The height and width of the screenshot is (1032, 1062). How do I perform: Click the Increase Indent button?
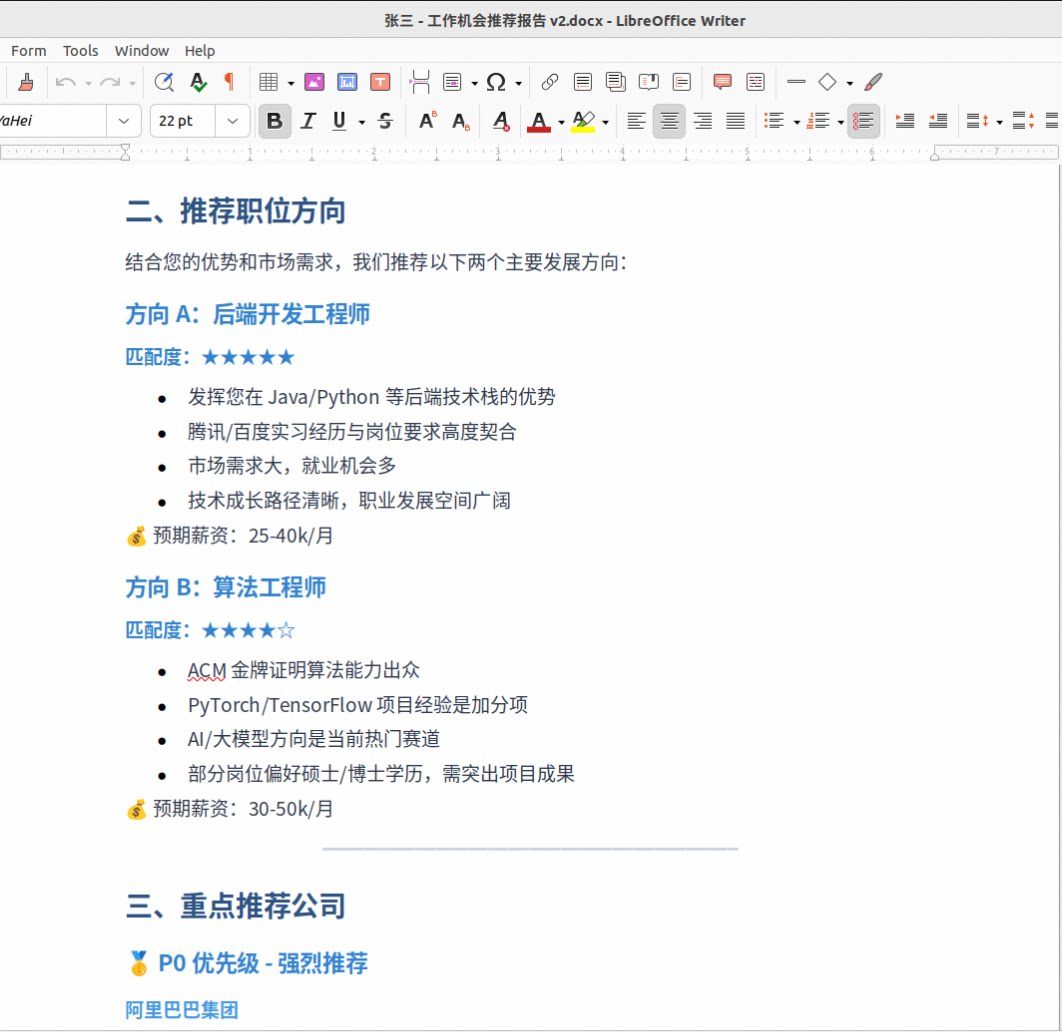pyautogui.click(x=905, y=121)
